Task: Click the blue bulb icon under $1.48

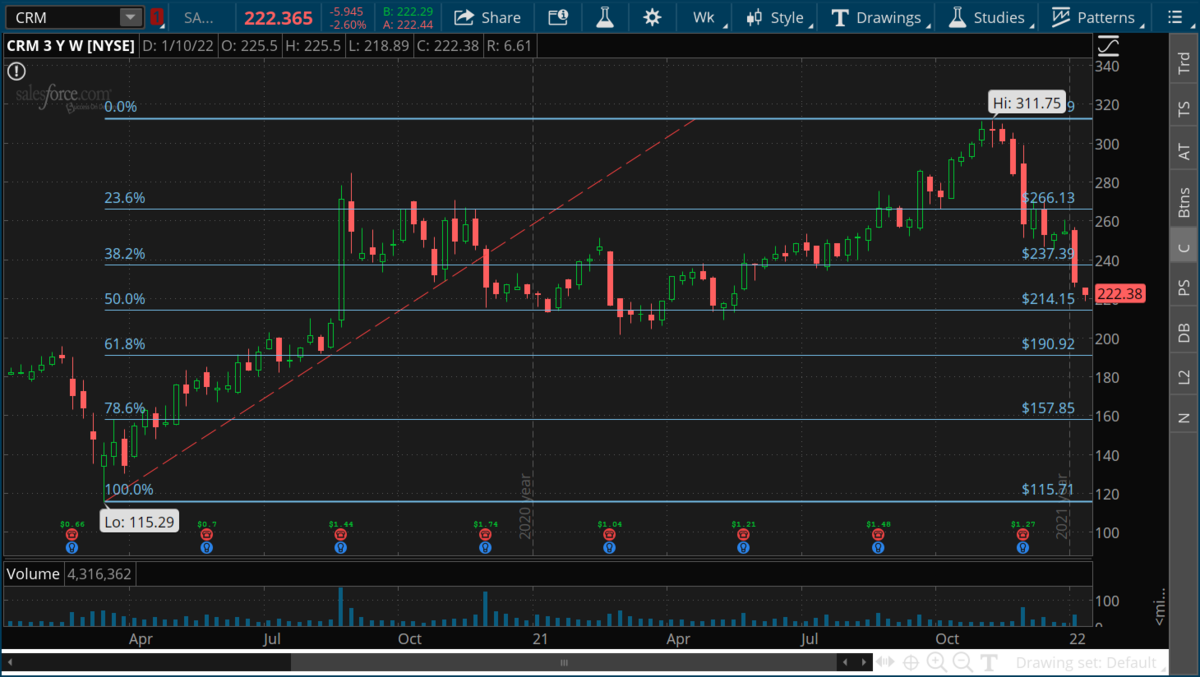Action: [x=879, y=547]
